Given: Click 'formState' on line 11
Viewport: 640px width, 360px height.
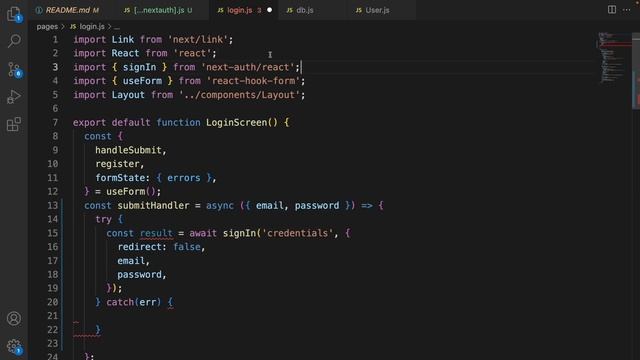Looking at the screenshot, I should click(120, 178).
